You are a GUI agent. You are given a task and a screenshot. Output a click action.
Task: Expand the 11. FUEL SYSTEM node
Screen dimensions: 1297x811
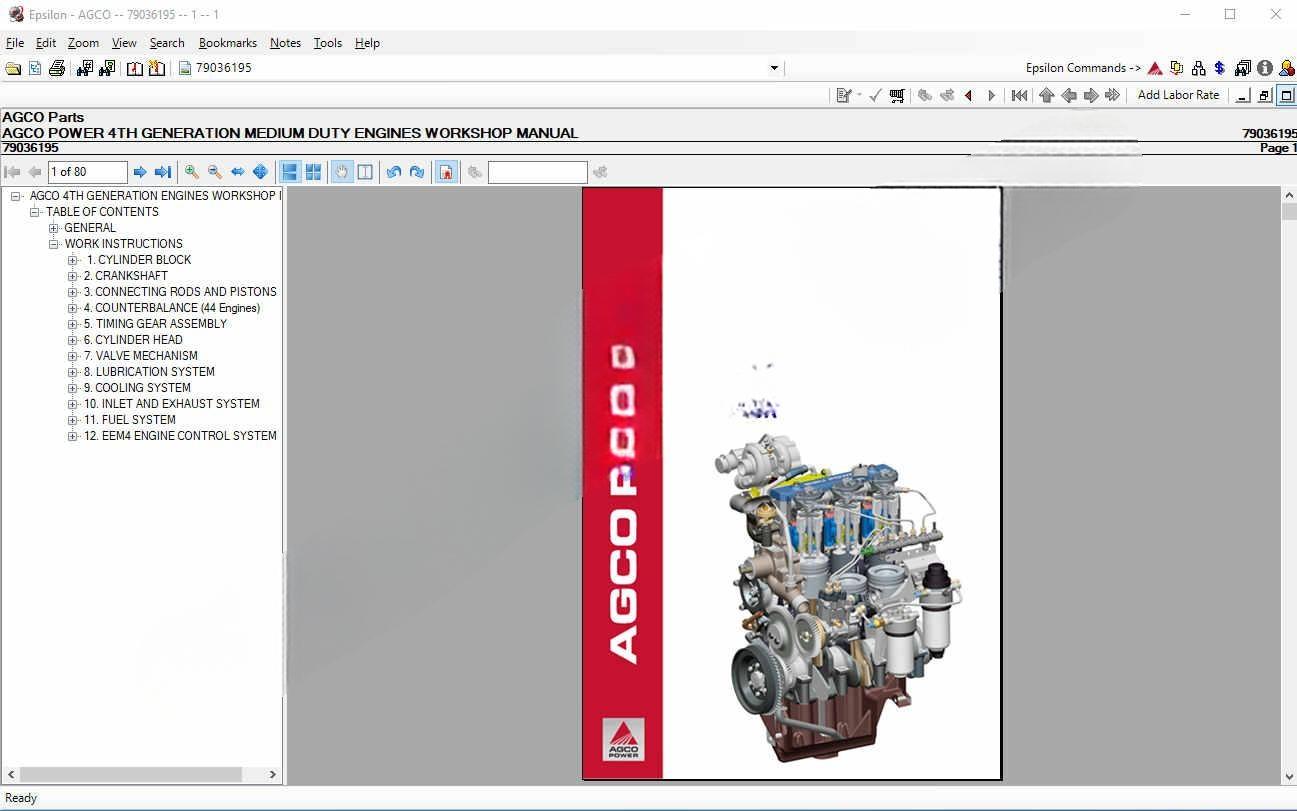point(73,420)
